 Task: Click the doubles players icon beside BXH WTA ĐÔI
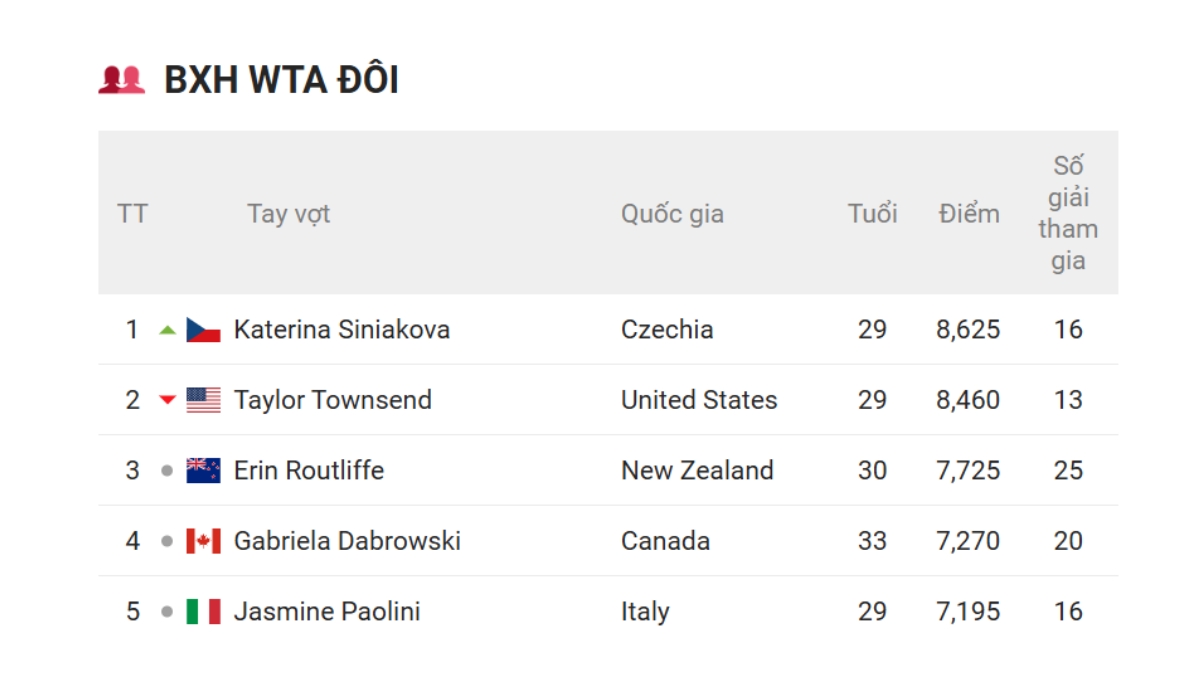122,80
